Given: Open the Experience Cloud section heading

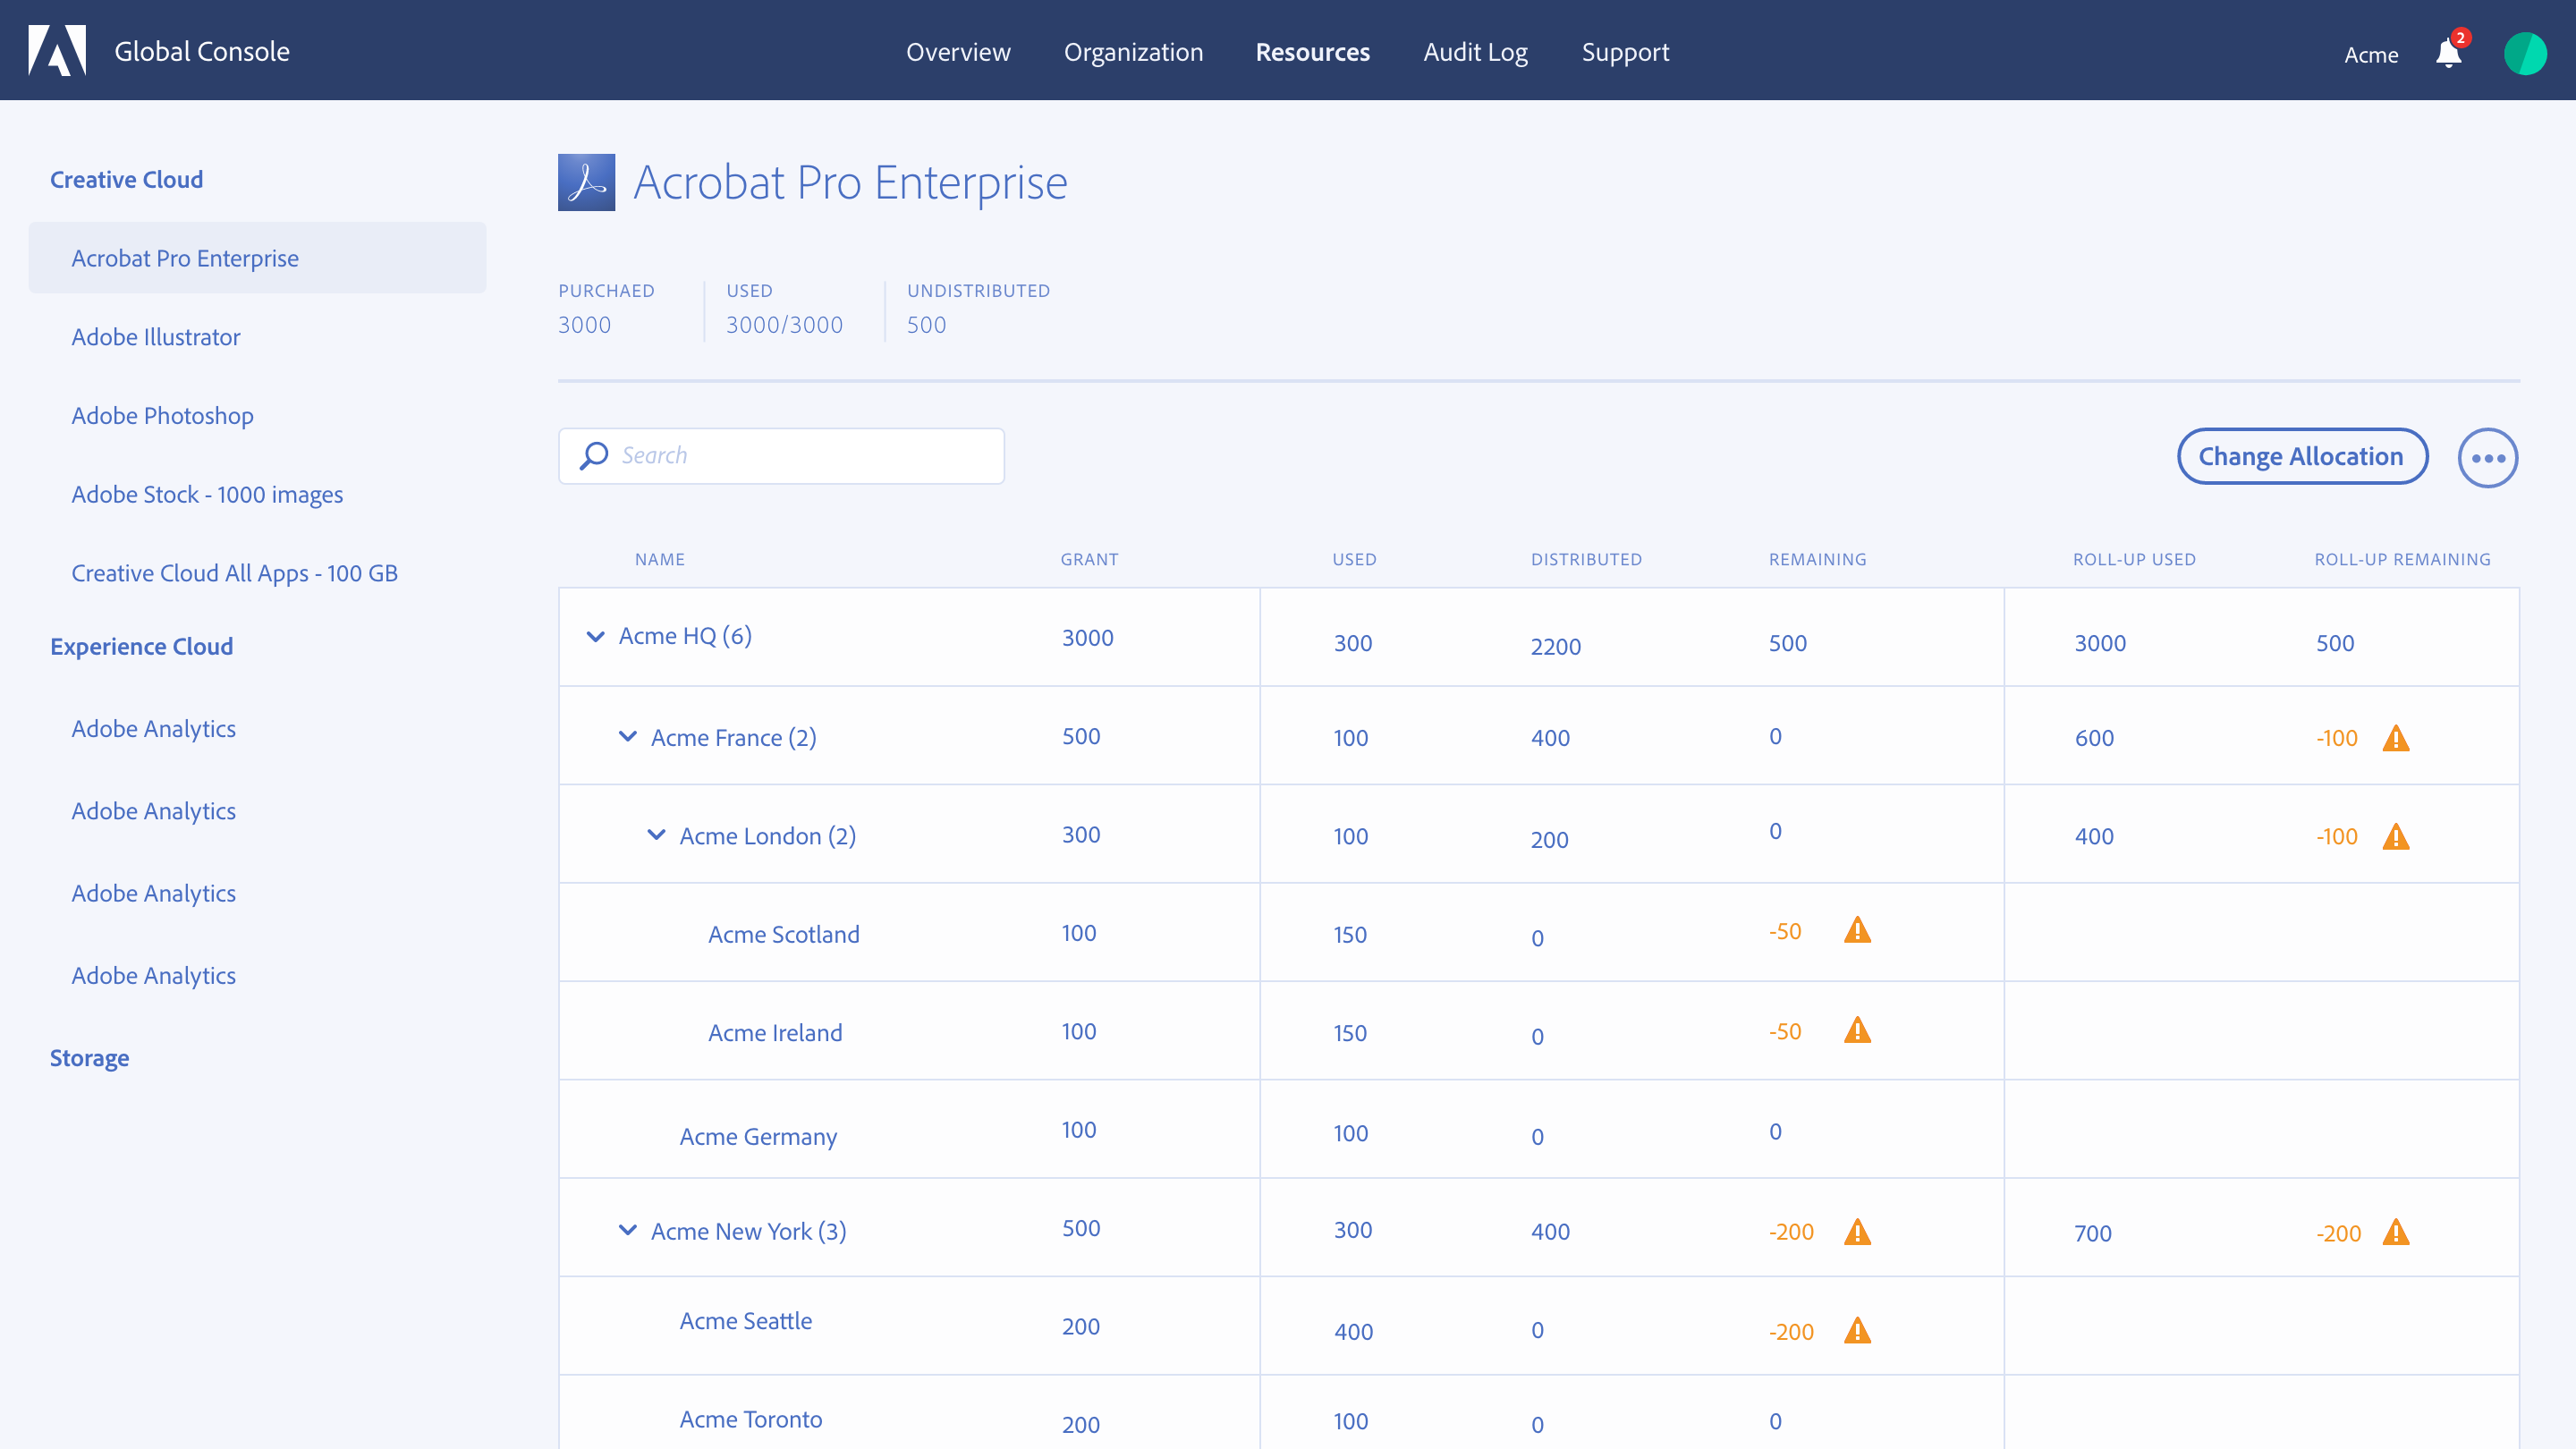Looking at the screenshot, I should click(x=142, y=647).
